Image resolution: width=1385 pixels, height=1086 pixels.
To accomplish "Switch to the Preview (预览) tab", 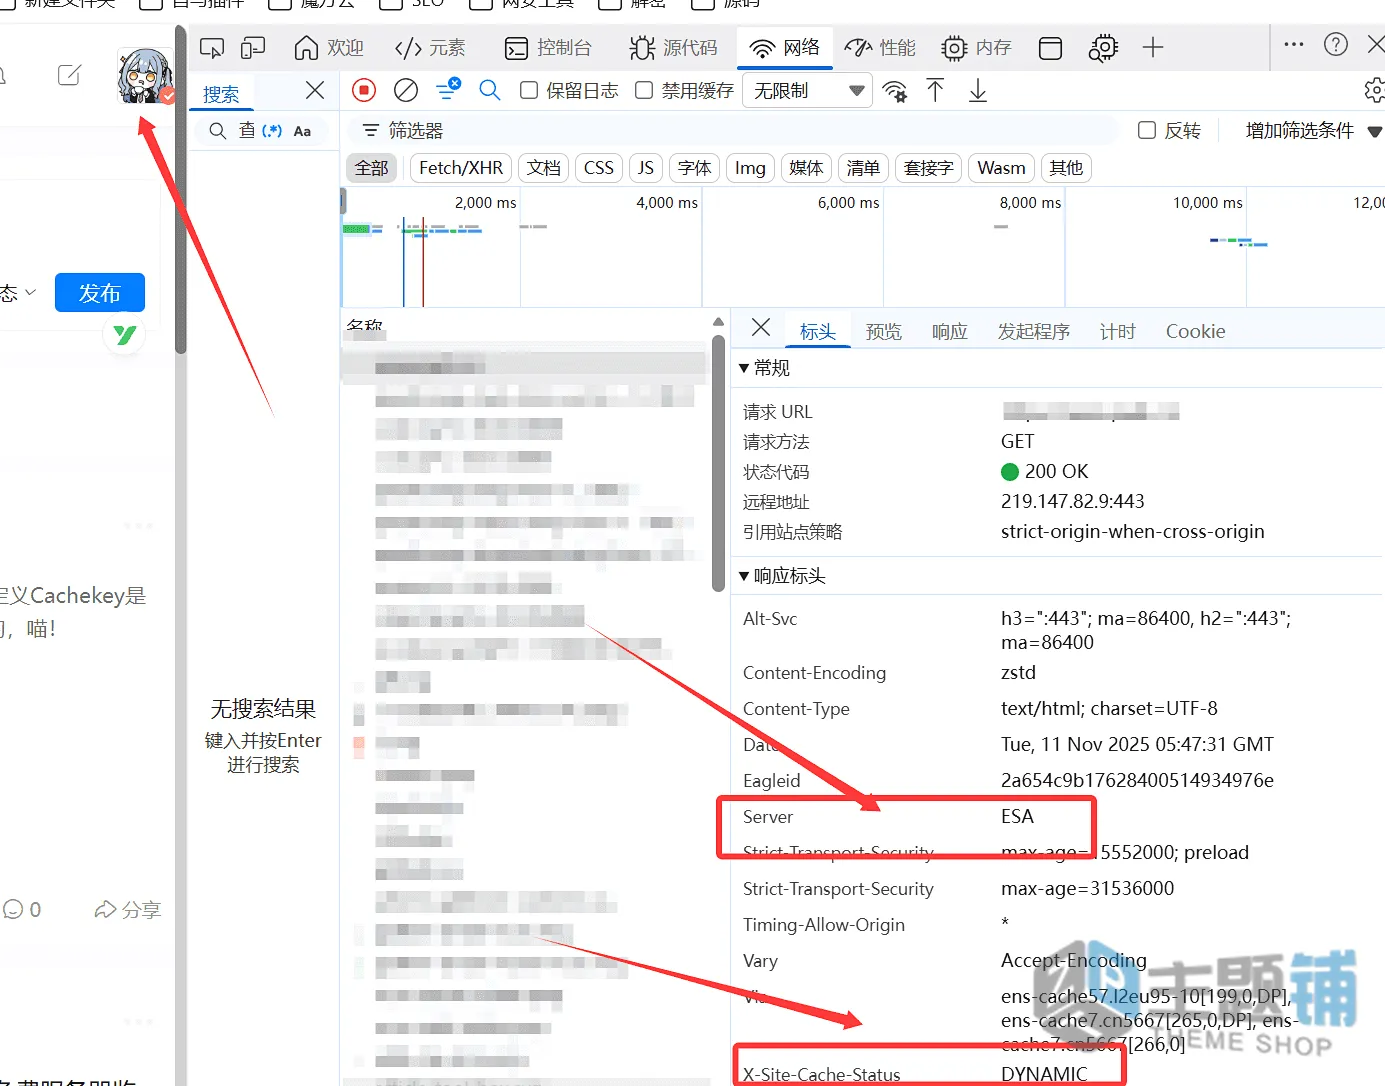I will click(x=884, y=332).
